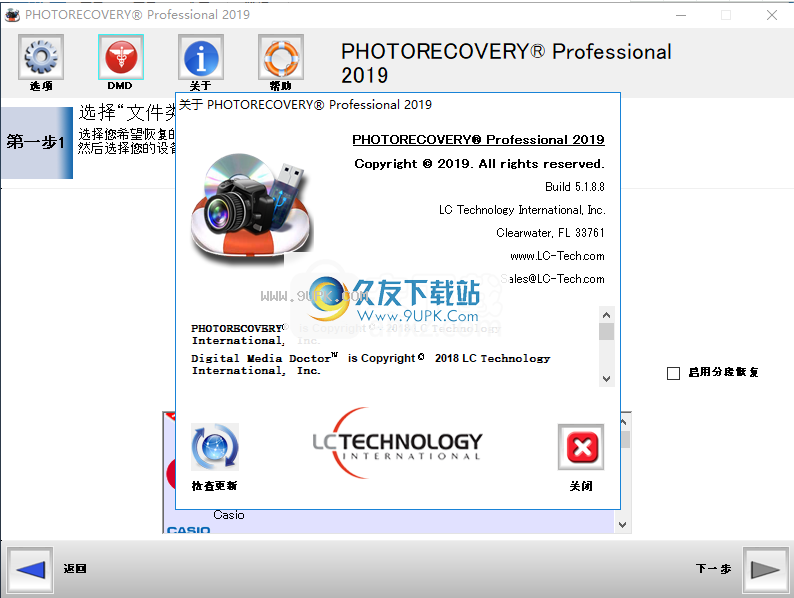
Task: Click the Sales@LC-Tech.com email text
Action: point(552,278)
